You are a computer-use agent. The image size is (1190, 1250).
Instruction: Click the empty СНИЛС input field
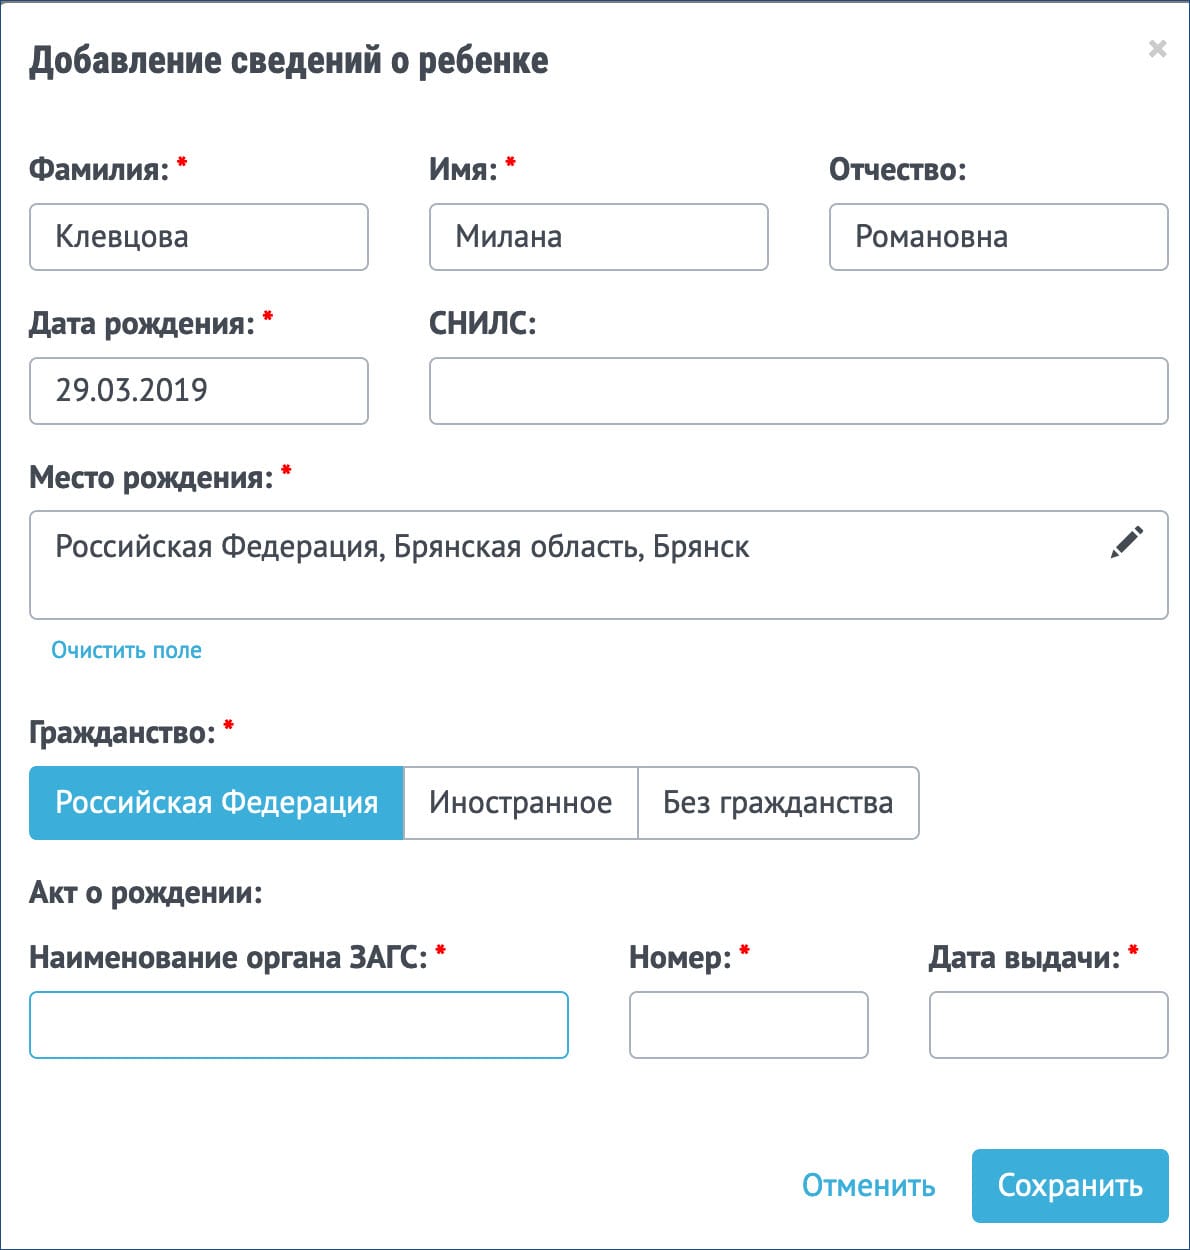[x=798, y=390]
